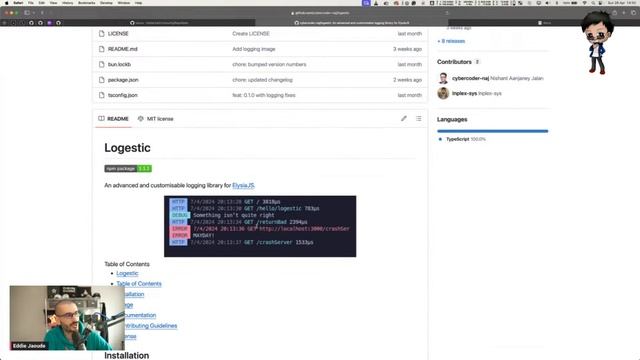Click the Installation heading
The width and height of the screenshot is (640, 360).
(127, 356)
